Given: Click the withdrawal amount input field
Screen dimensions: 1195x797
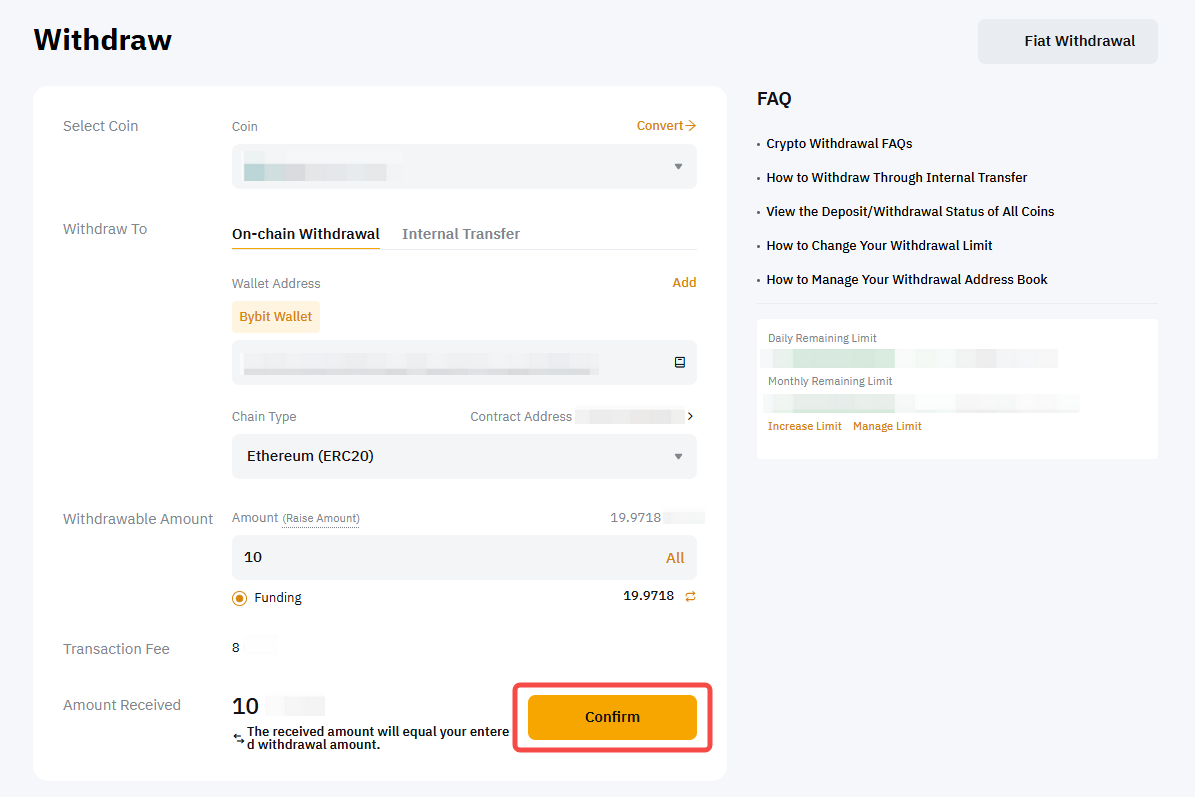Looking at the screenshot, I should pos(440,557).
